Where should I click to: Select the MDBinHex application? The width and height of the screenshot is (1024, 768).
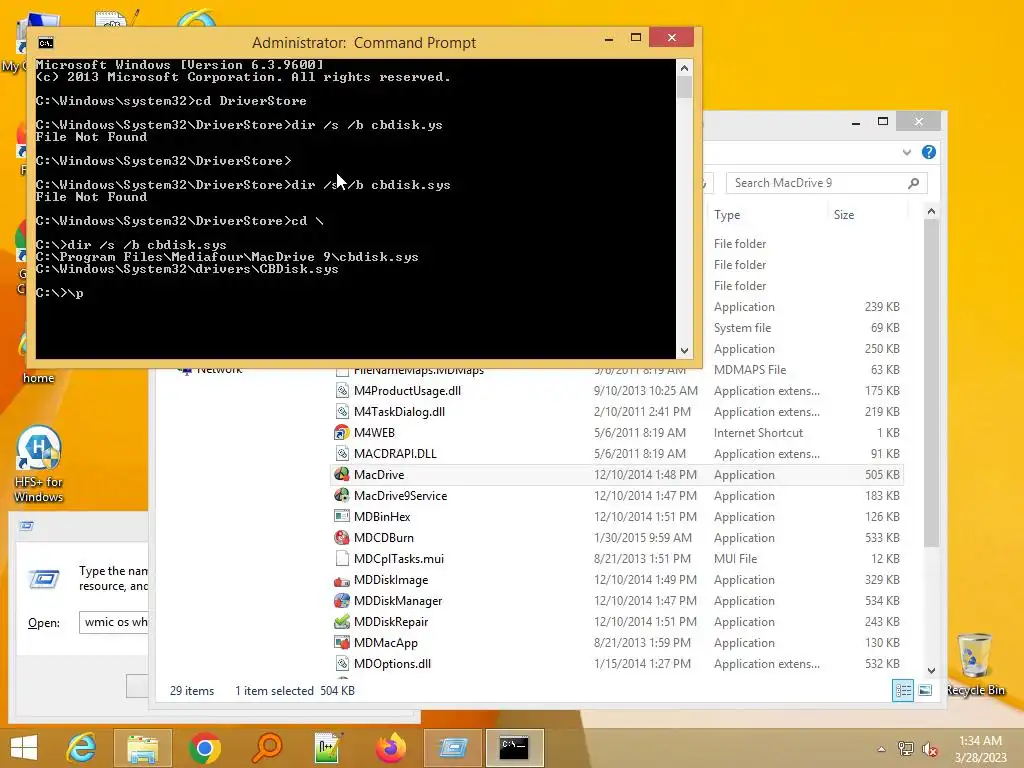pos(617,517)
